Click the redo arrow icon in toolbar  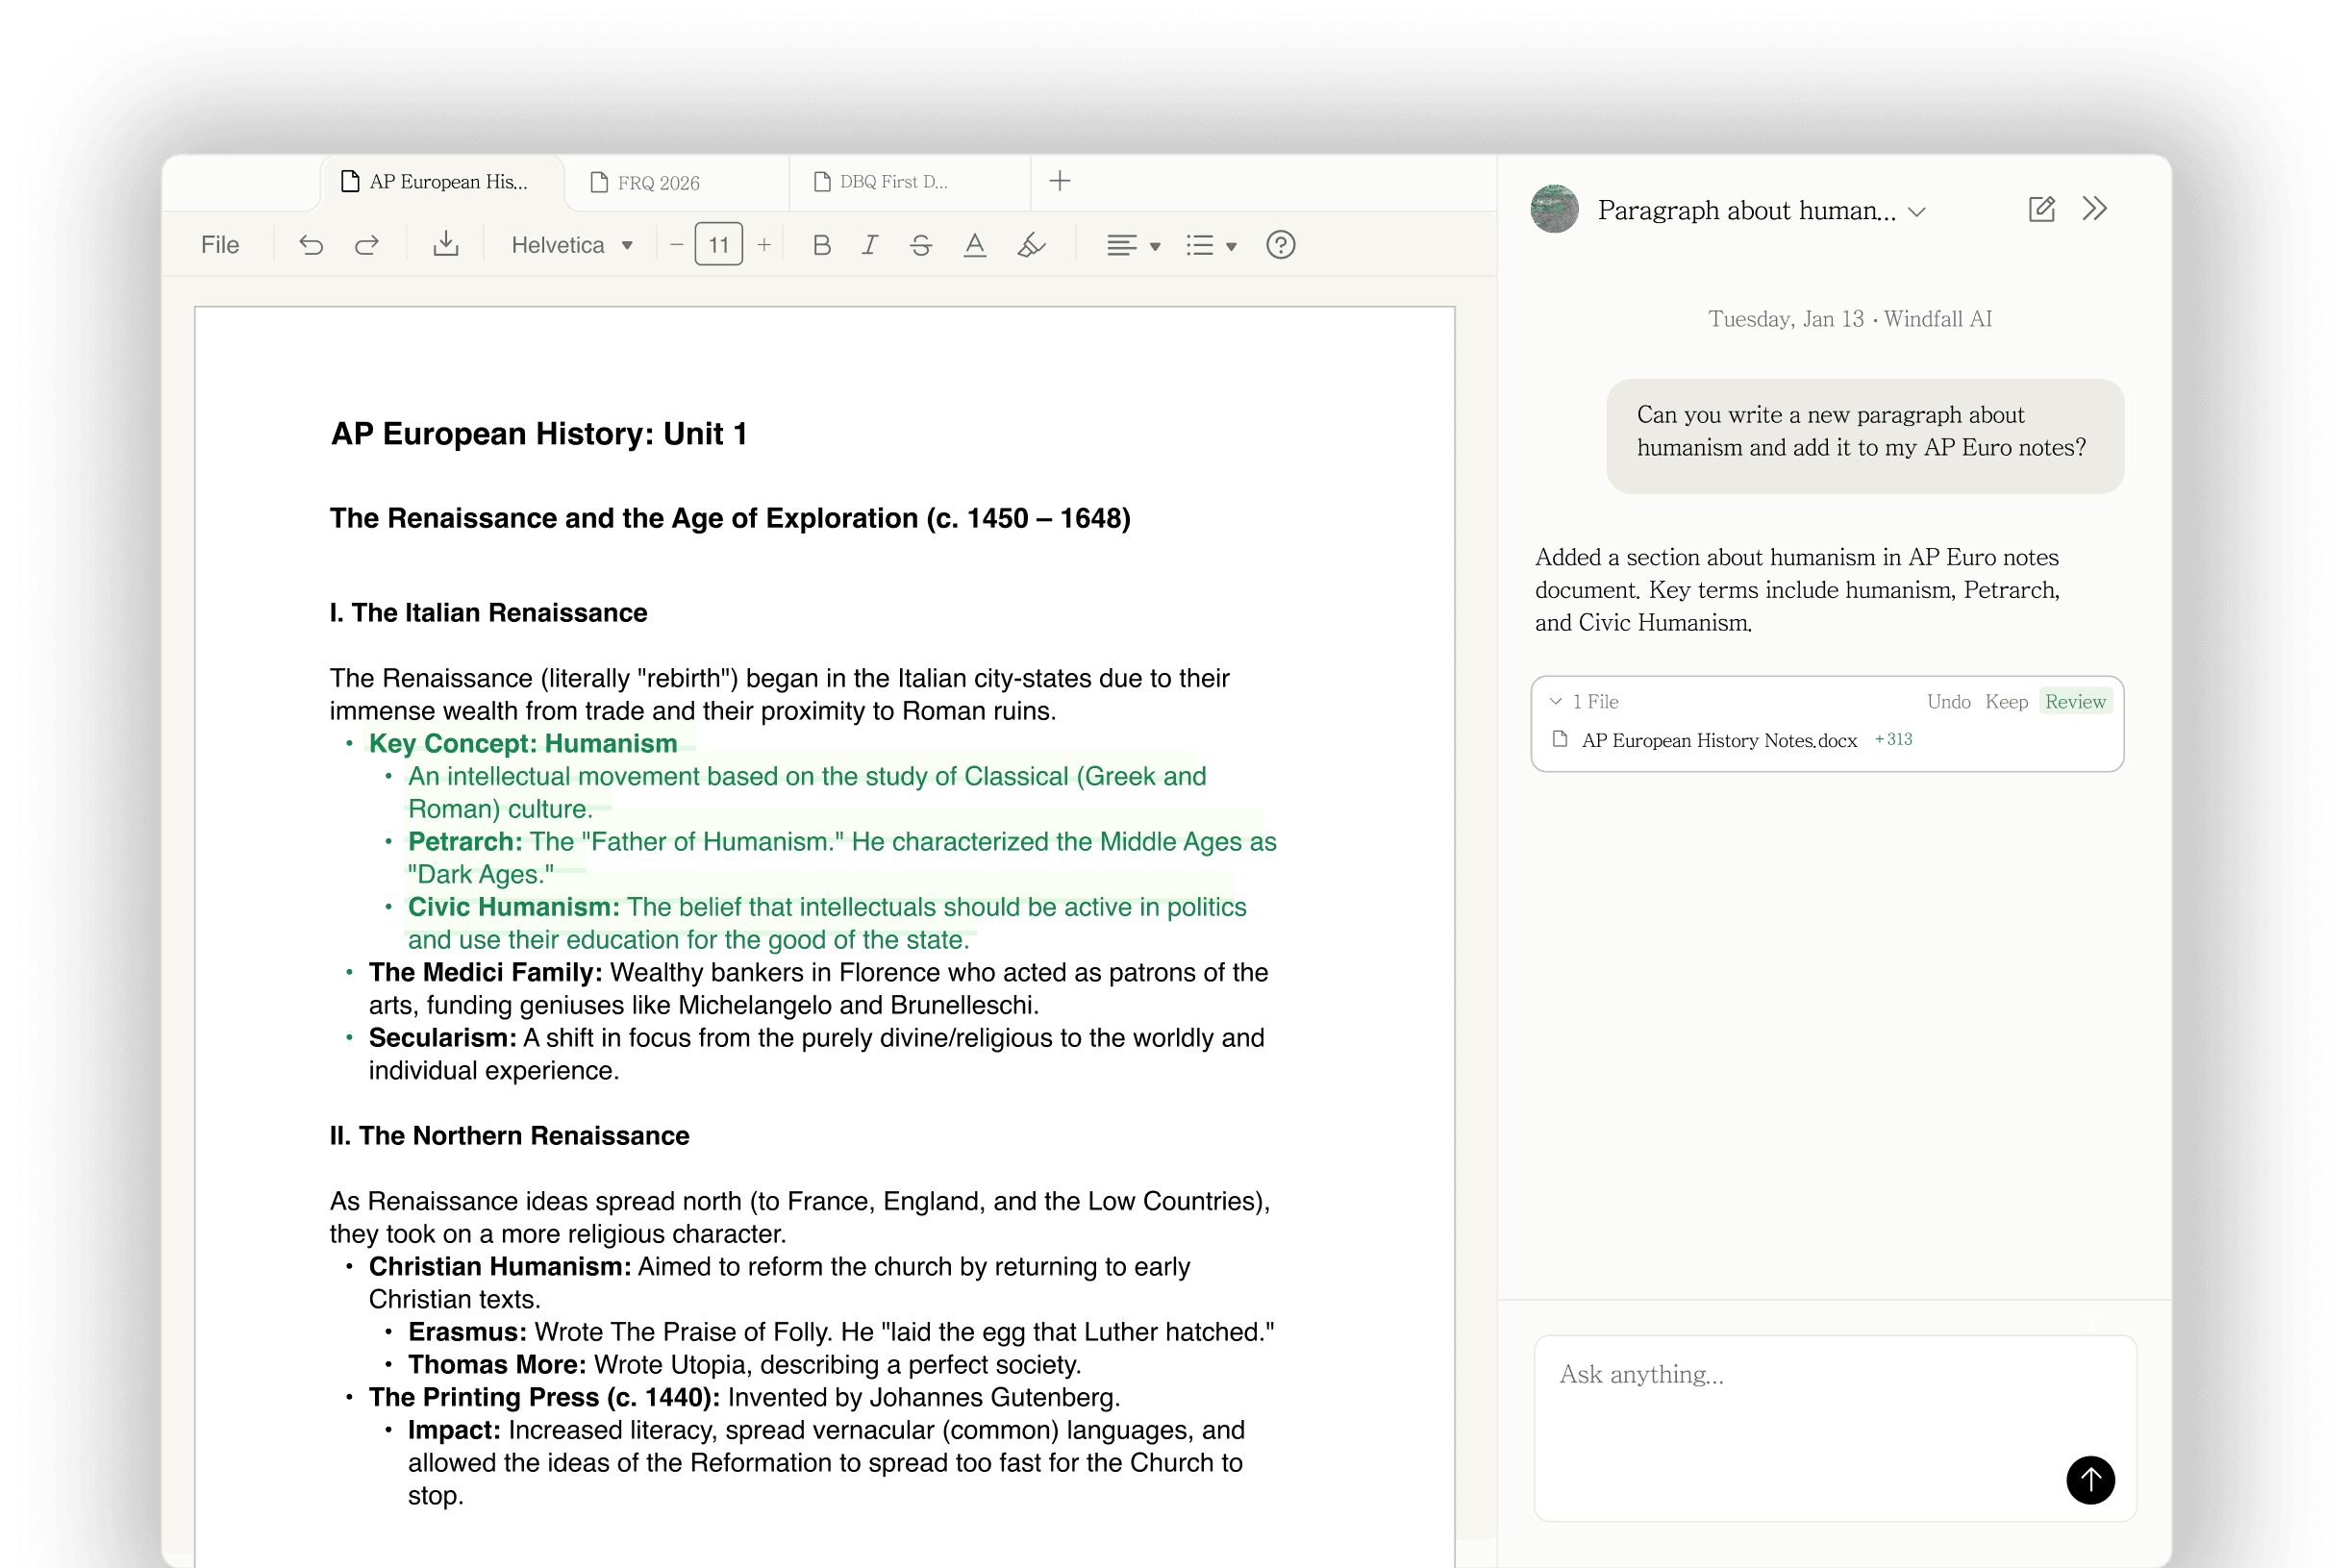point(367,245)
